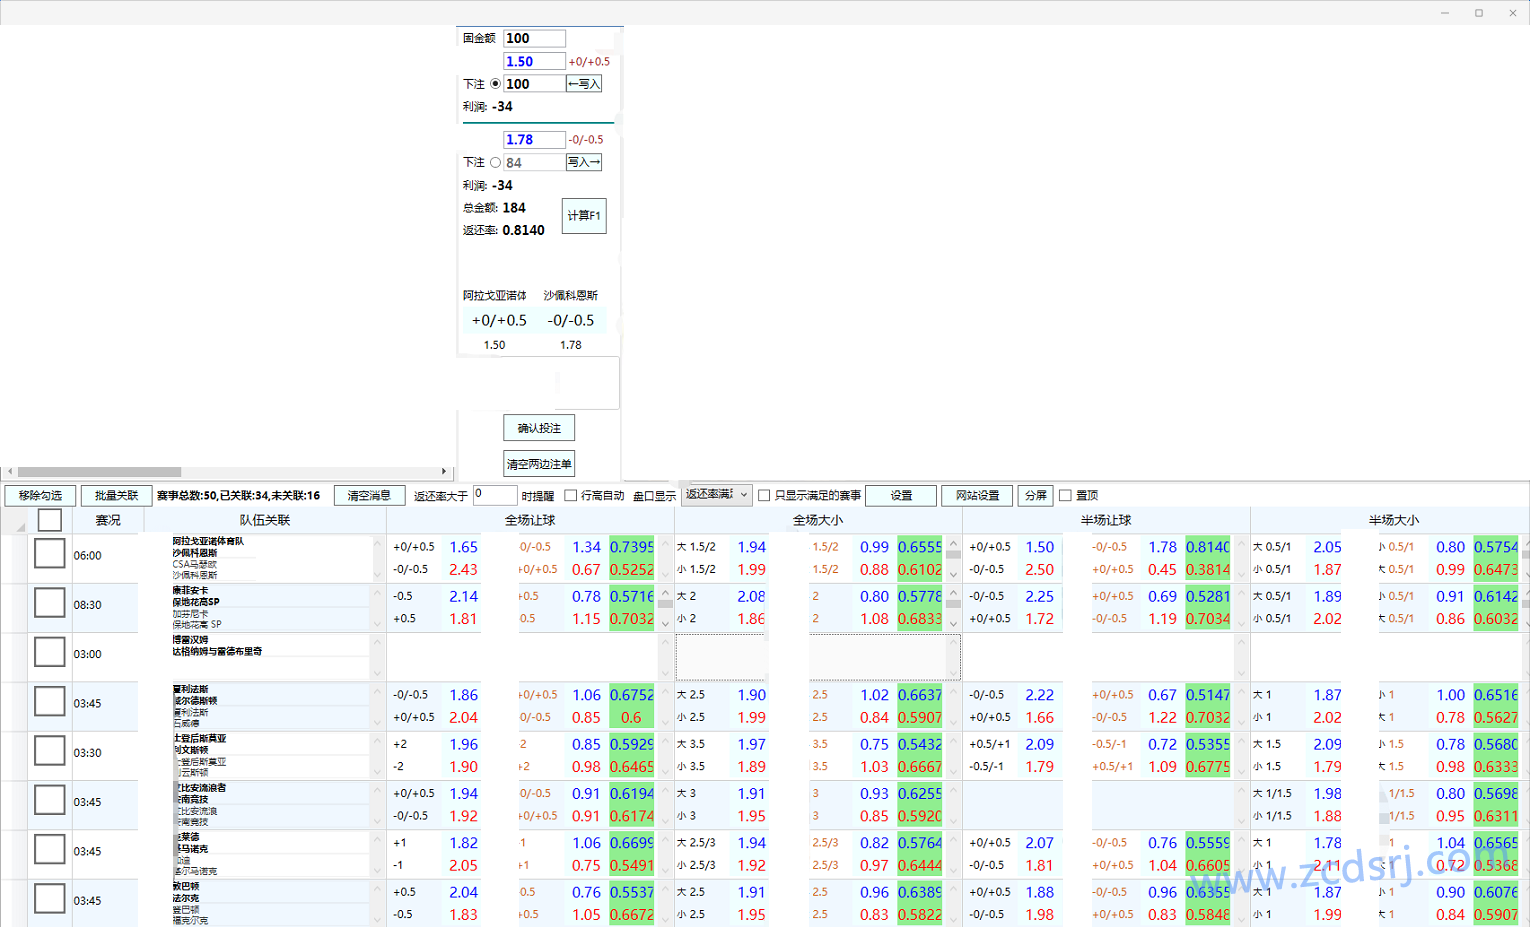The image size is (1530, 927).
Task: Check the box for the 06:00 match row
Action: click(x=49, y=554)
